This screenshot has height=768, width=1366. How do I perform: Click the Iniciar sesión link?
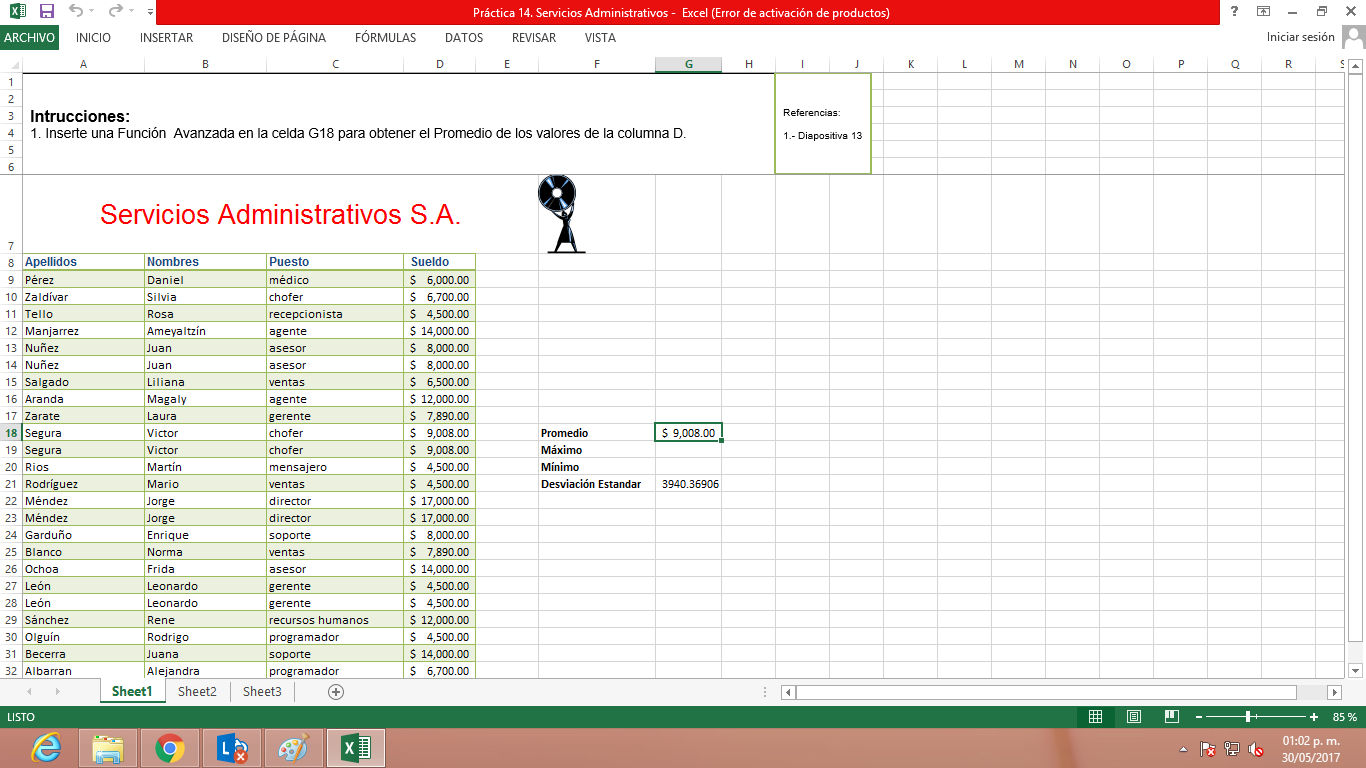pyautogui.click(x=1300, y=37)
